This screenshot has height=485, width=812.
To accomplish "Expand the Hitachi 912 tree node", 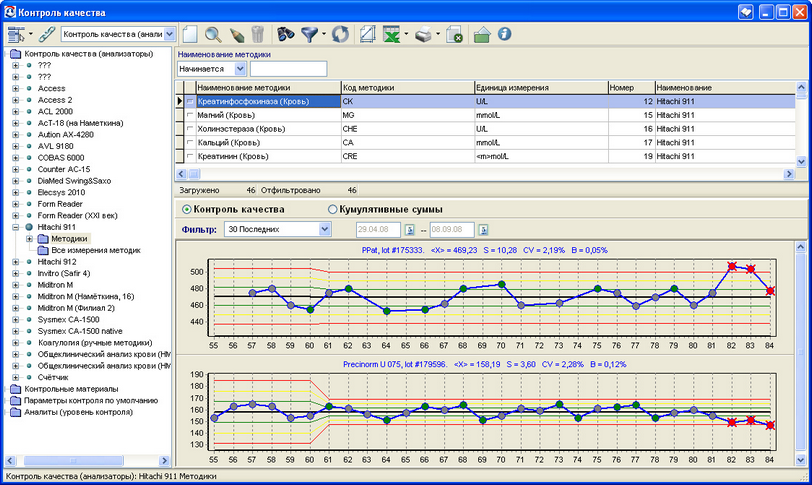I will (x=16, y=262).
